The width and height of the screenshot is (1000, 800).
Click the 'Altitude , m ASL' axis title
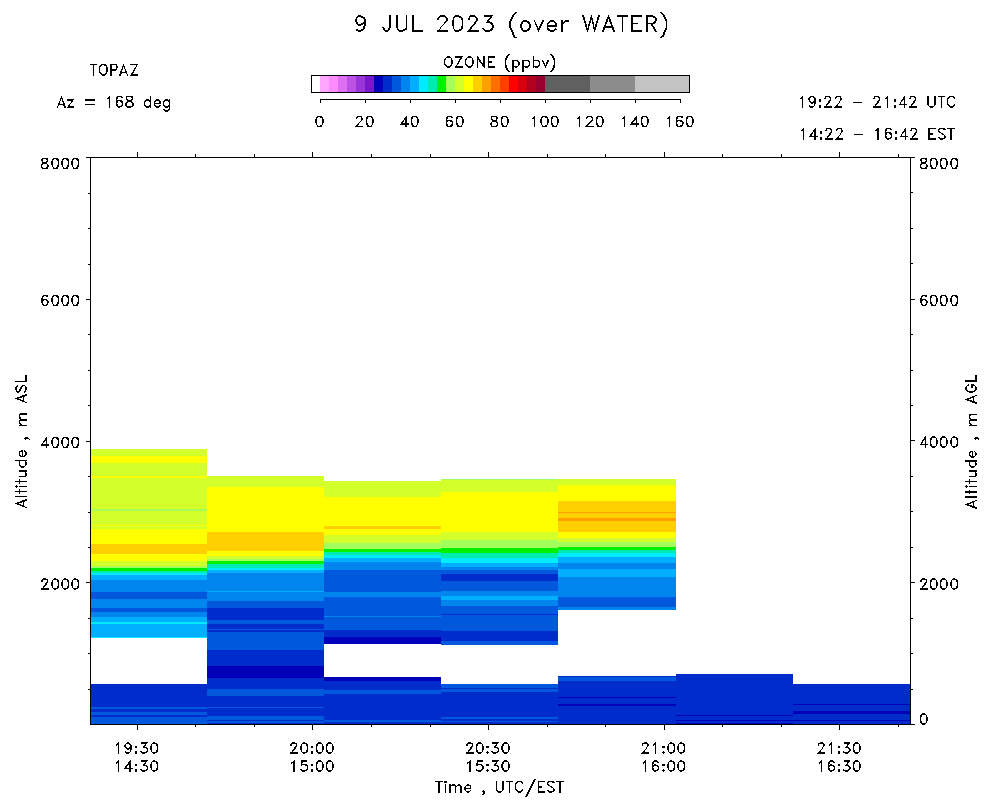22,441
